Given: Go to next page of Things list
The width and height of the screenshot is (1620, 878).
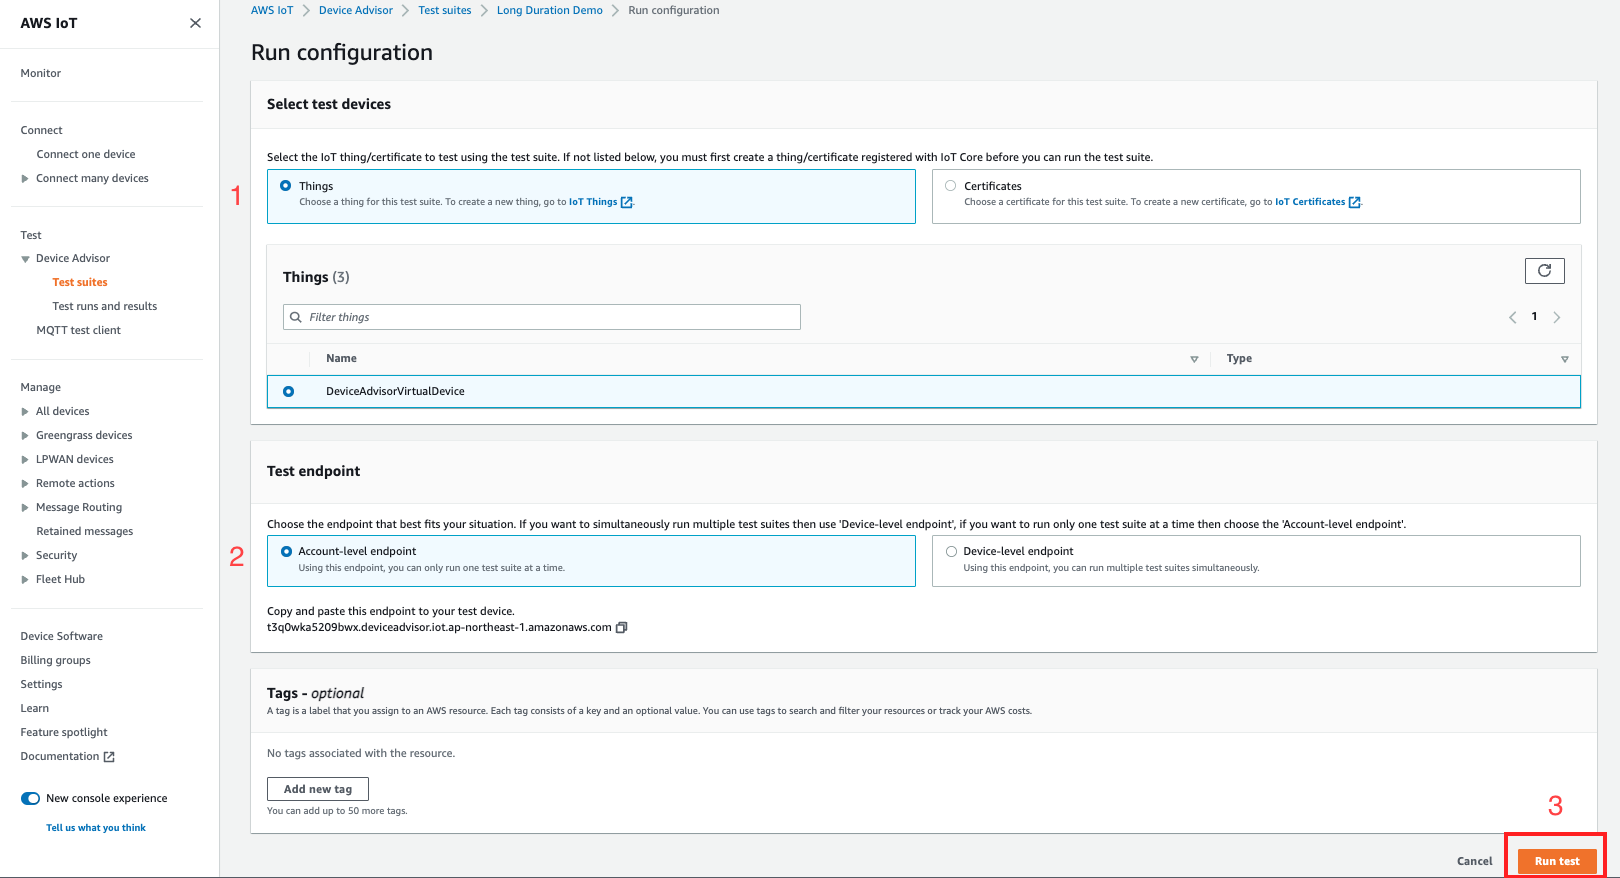Looking at the screenshot, I should (x=1557, y=317).
